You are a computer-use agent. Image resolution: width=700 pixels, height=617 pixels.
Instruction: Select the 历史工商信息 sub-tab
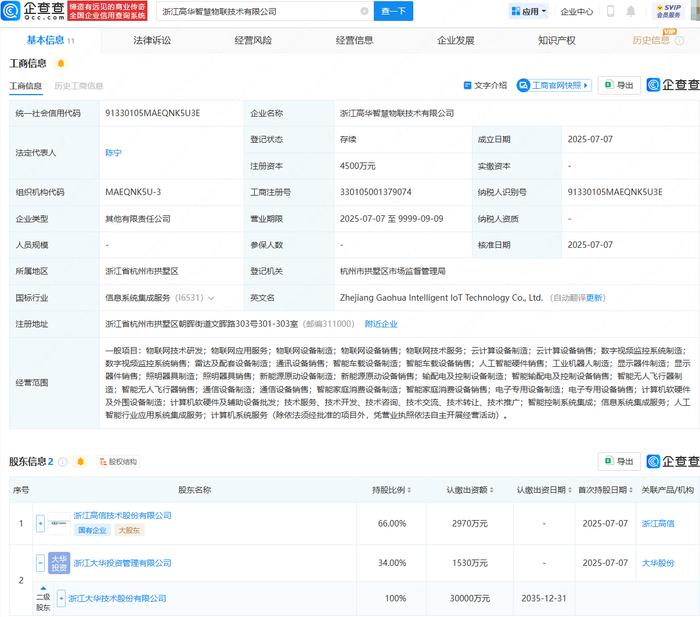click(79, 86)
